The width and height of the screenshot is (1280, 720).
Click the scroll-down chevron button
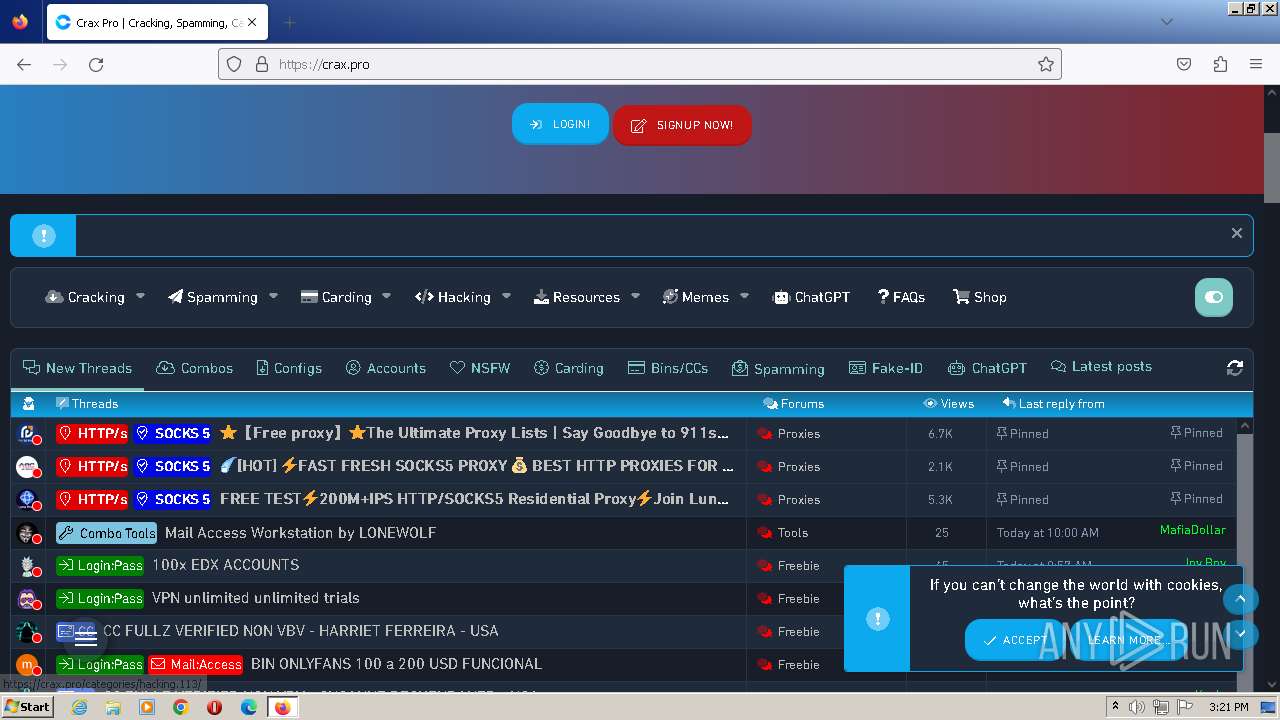point(1240,633)
